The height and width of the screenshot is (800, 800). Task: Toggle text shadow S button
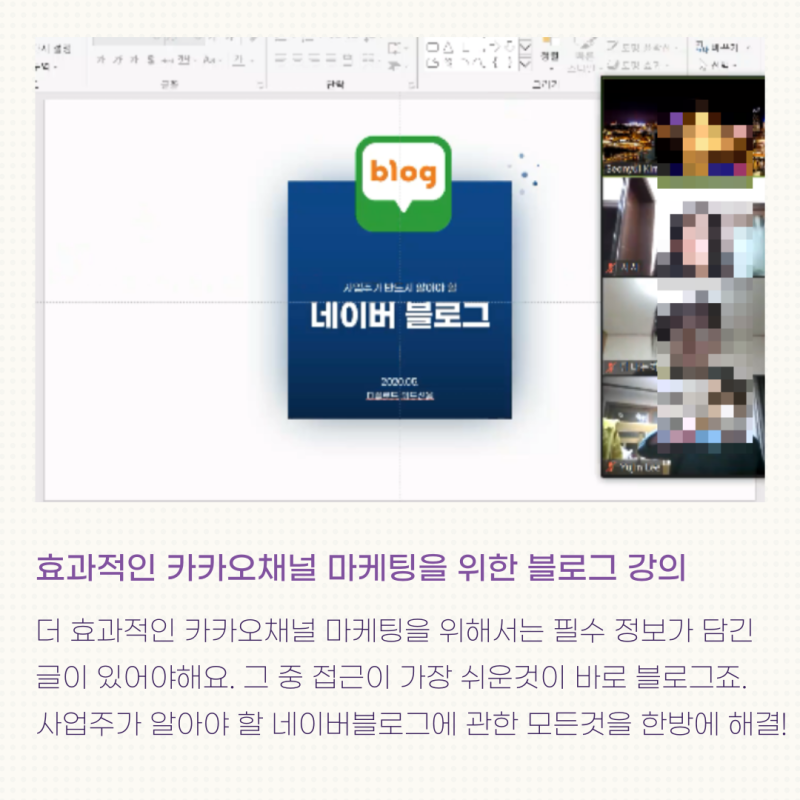tap(151, 60)
